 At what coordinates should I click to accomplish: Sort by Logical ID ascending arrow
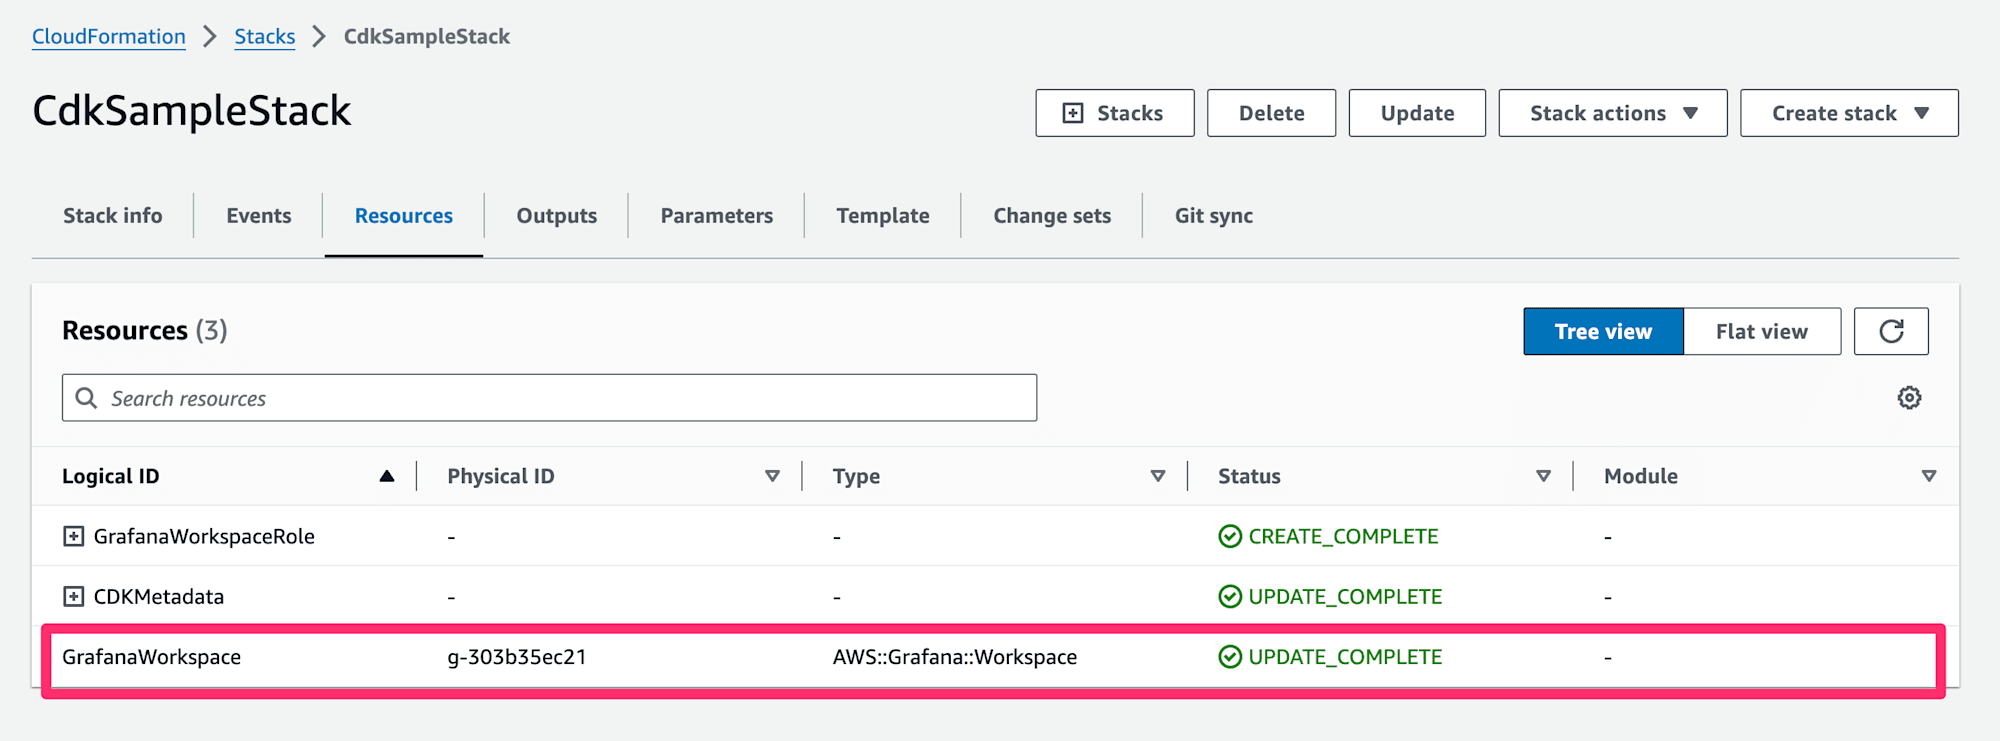click(x=387, y=476)
